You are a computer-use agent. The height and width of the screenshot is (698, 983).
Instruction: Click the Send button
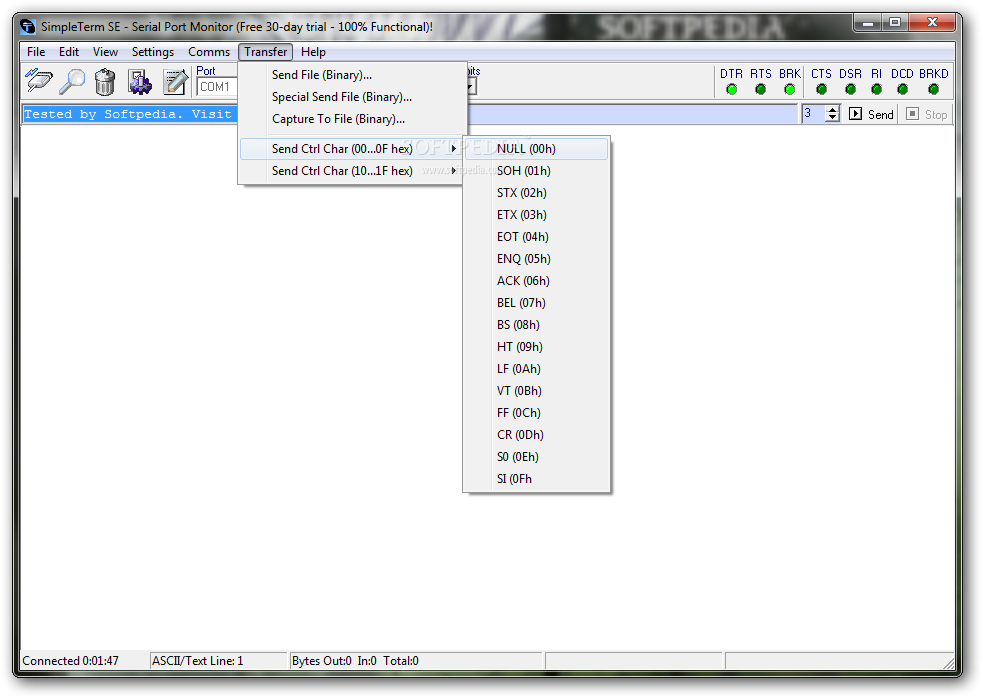pos(871,114)
